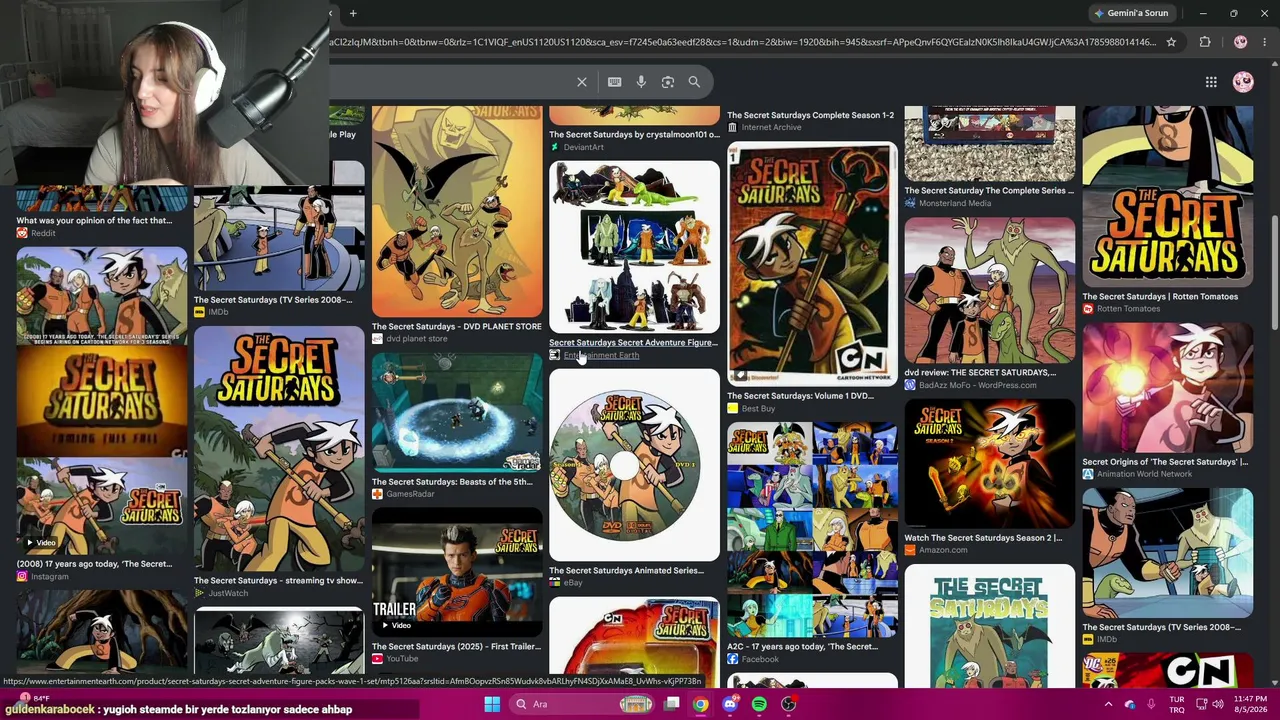The width and height of the screenshot is (1280, 720).
Task: Open Task View on the taskbar
Action: click(672, 704)
